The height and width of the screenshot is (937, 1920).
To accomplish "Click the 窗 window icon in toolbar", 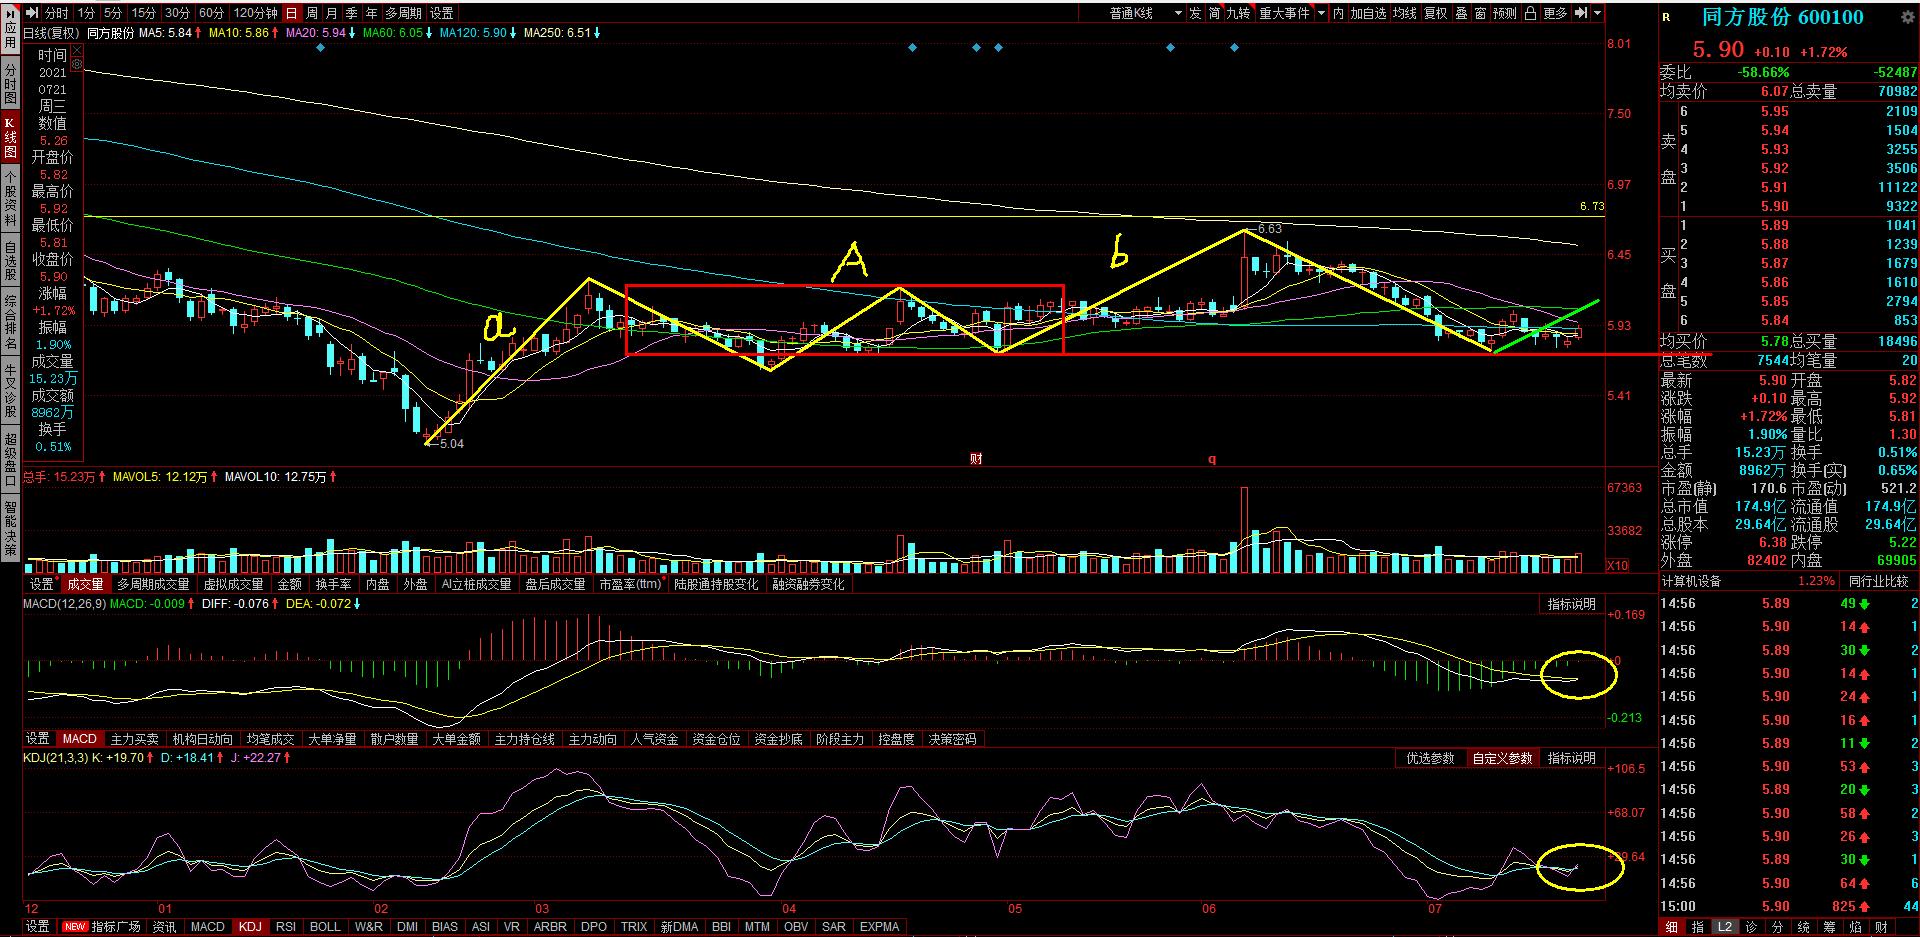I will (1480, 13).
